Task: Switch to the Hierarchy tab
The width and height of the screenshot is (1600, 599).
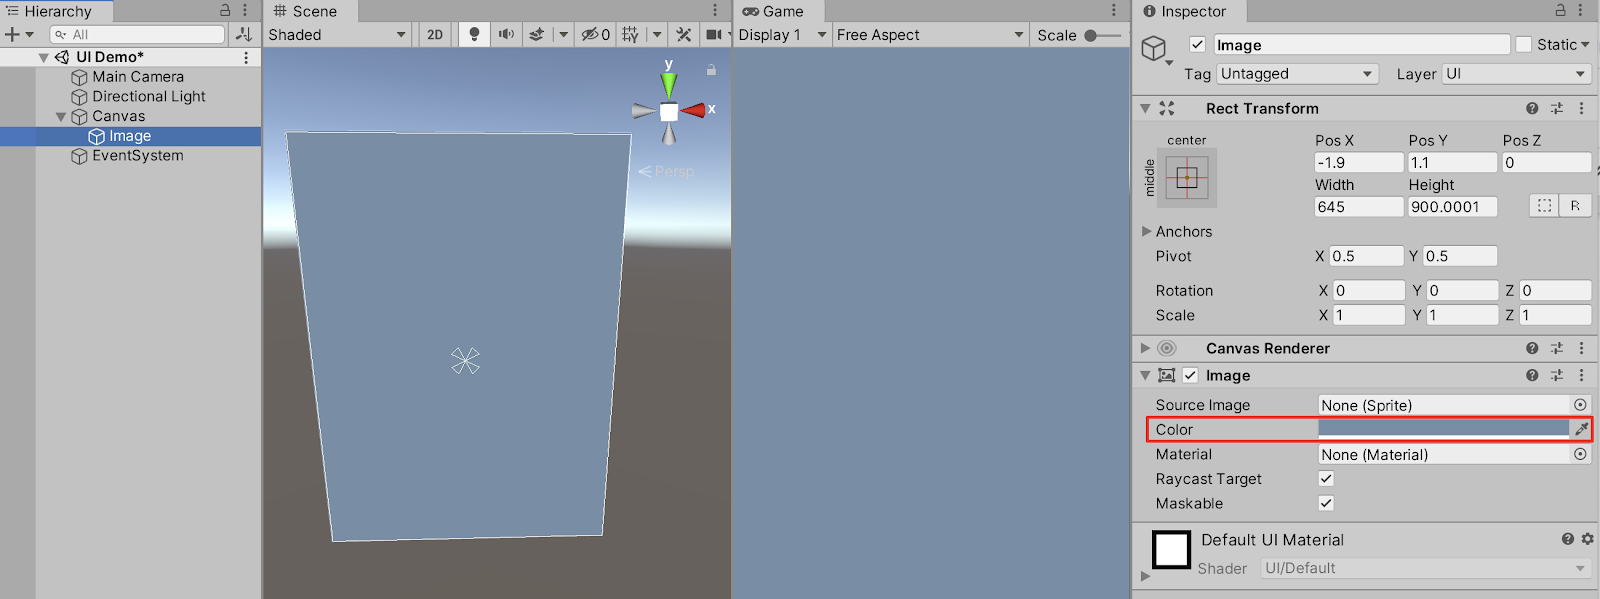Action: tap(57, 11)
